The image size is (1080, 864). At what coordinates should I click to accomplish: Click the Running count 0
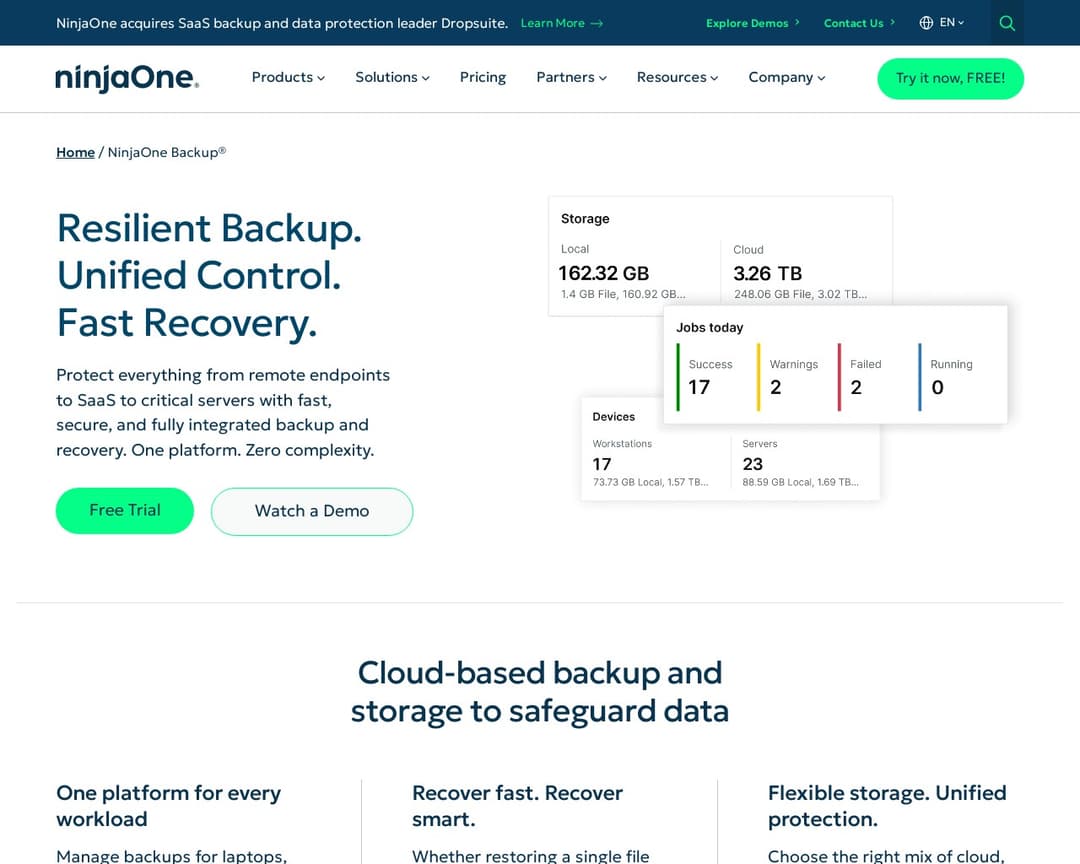point(937,387)
